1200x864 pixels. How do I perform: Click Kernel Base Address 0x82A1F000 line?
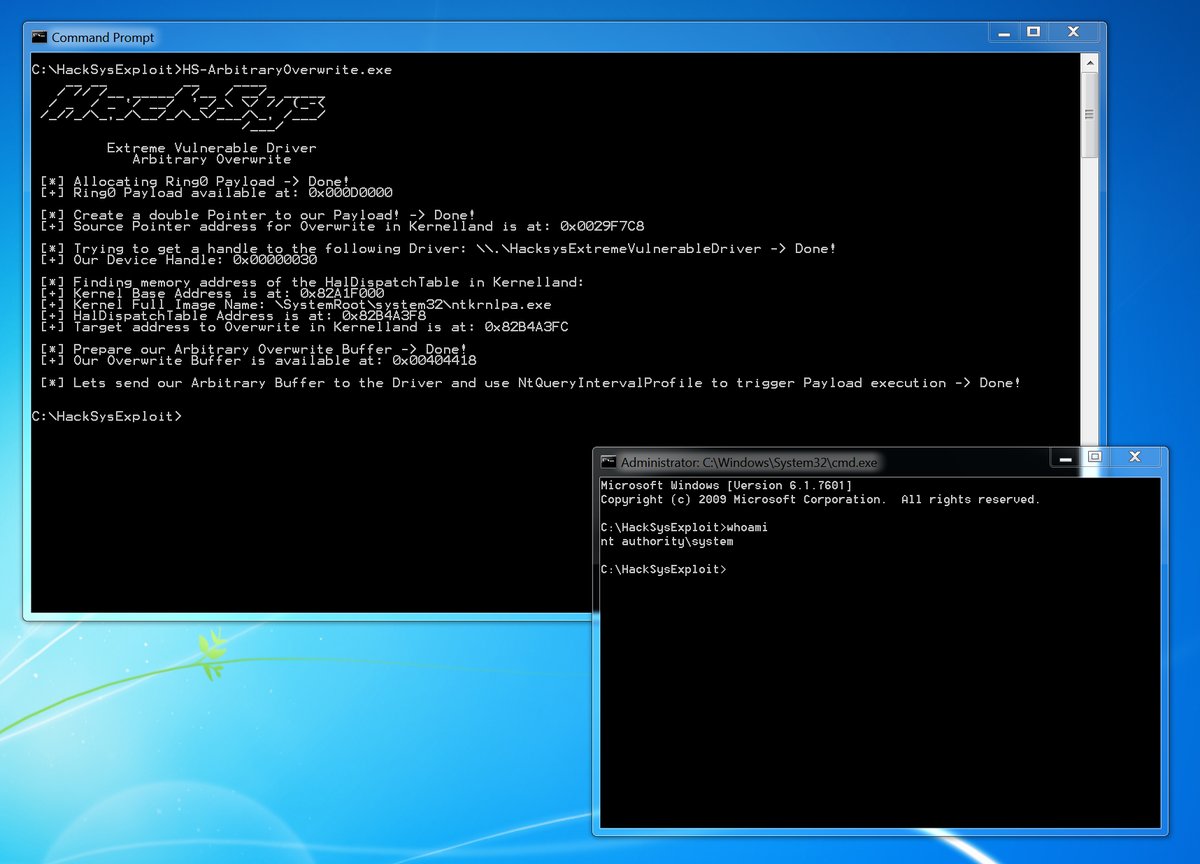(212, 293)
